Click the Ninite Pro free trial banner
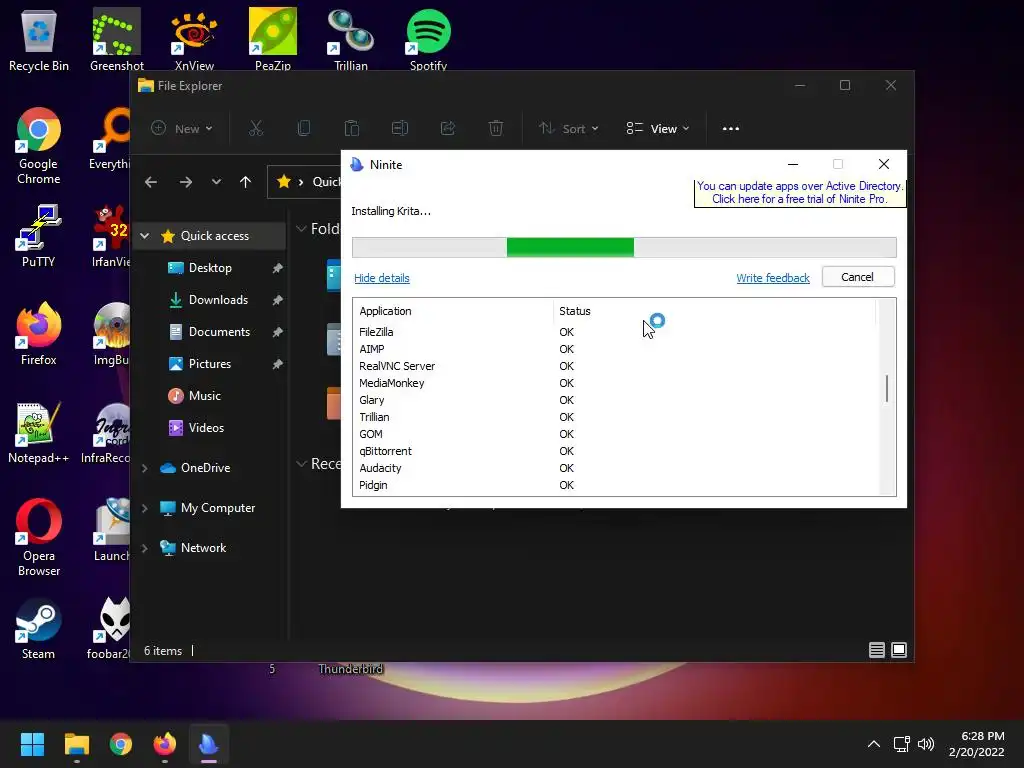The image size is (1024, 768). [799, 193]
